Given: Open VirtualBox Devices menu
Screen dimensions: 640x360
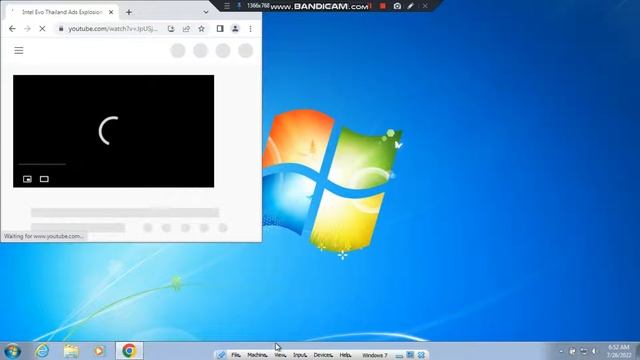Looking at the screenshot, I should point(323,355).
